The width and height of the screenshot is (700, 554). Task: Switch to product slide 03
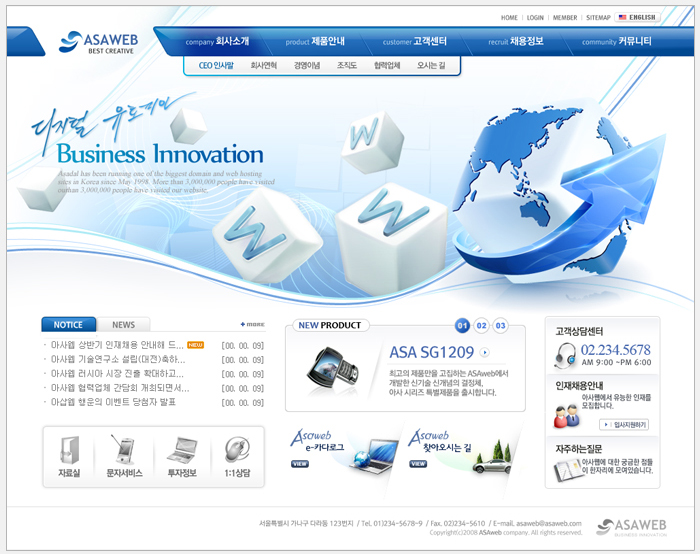coord(501,325)
